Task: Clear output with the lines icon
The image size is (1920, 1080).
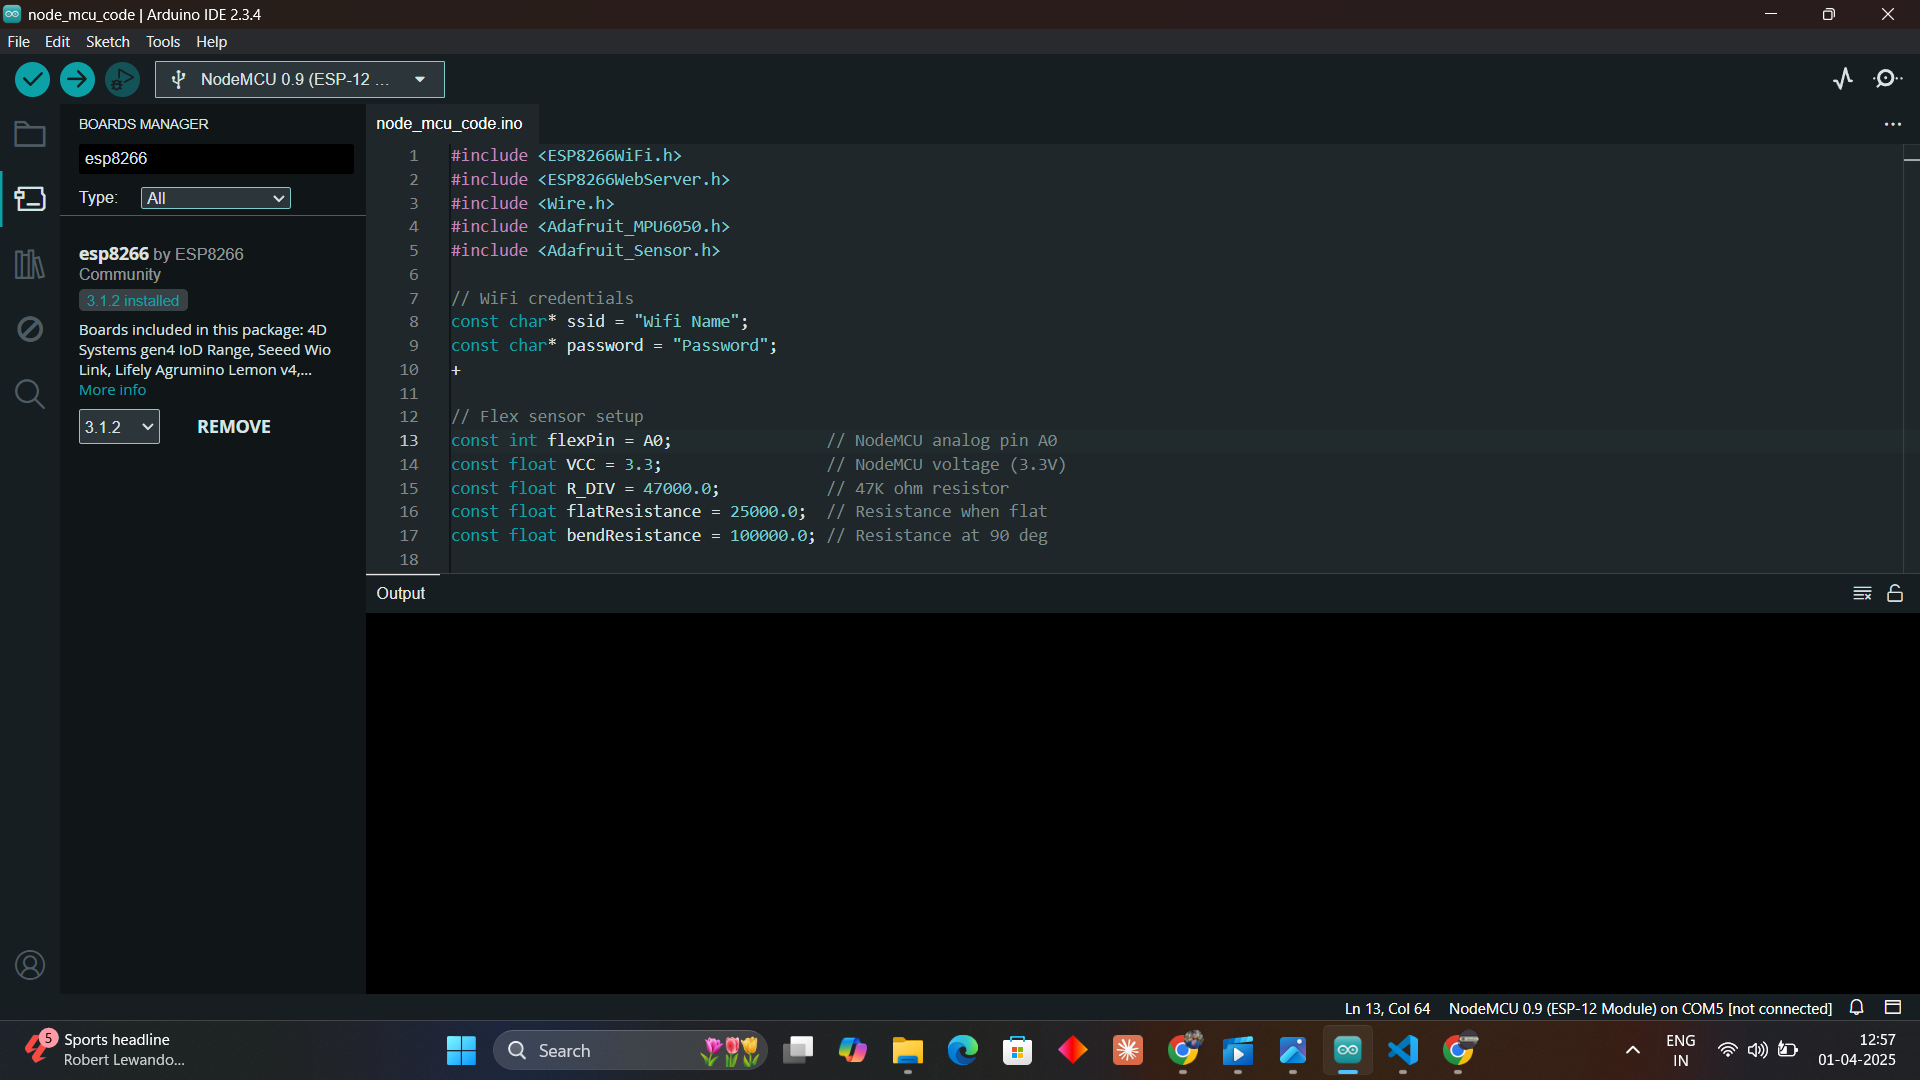Action: coord(1862,593)
